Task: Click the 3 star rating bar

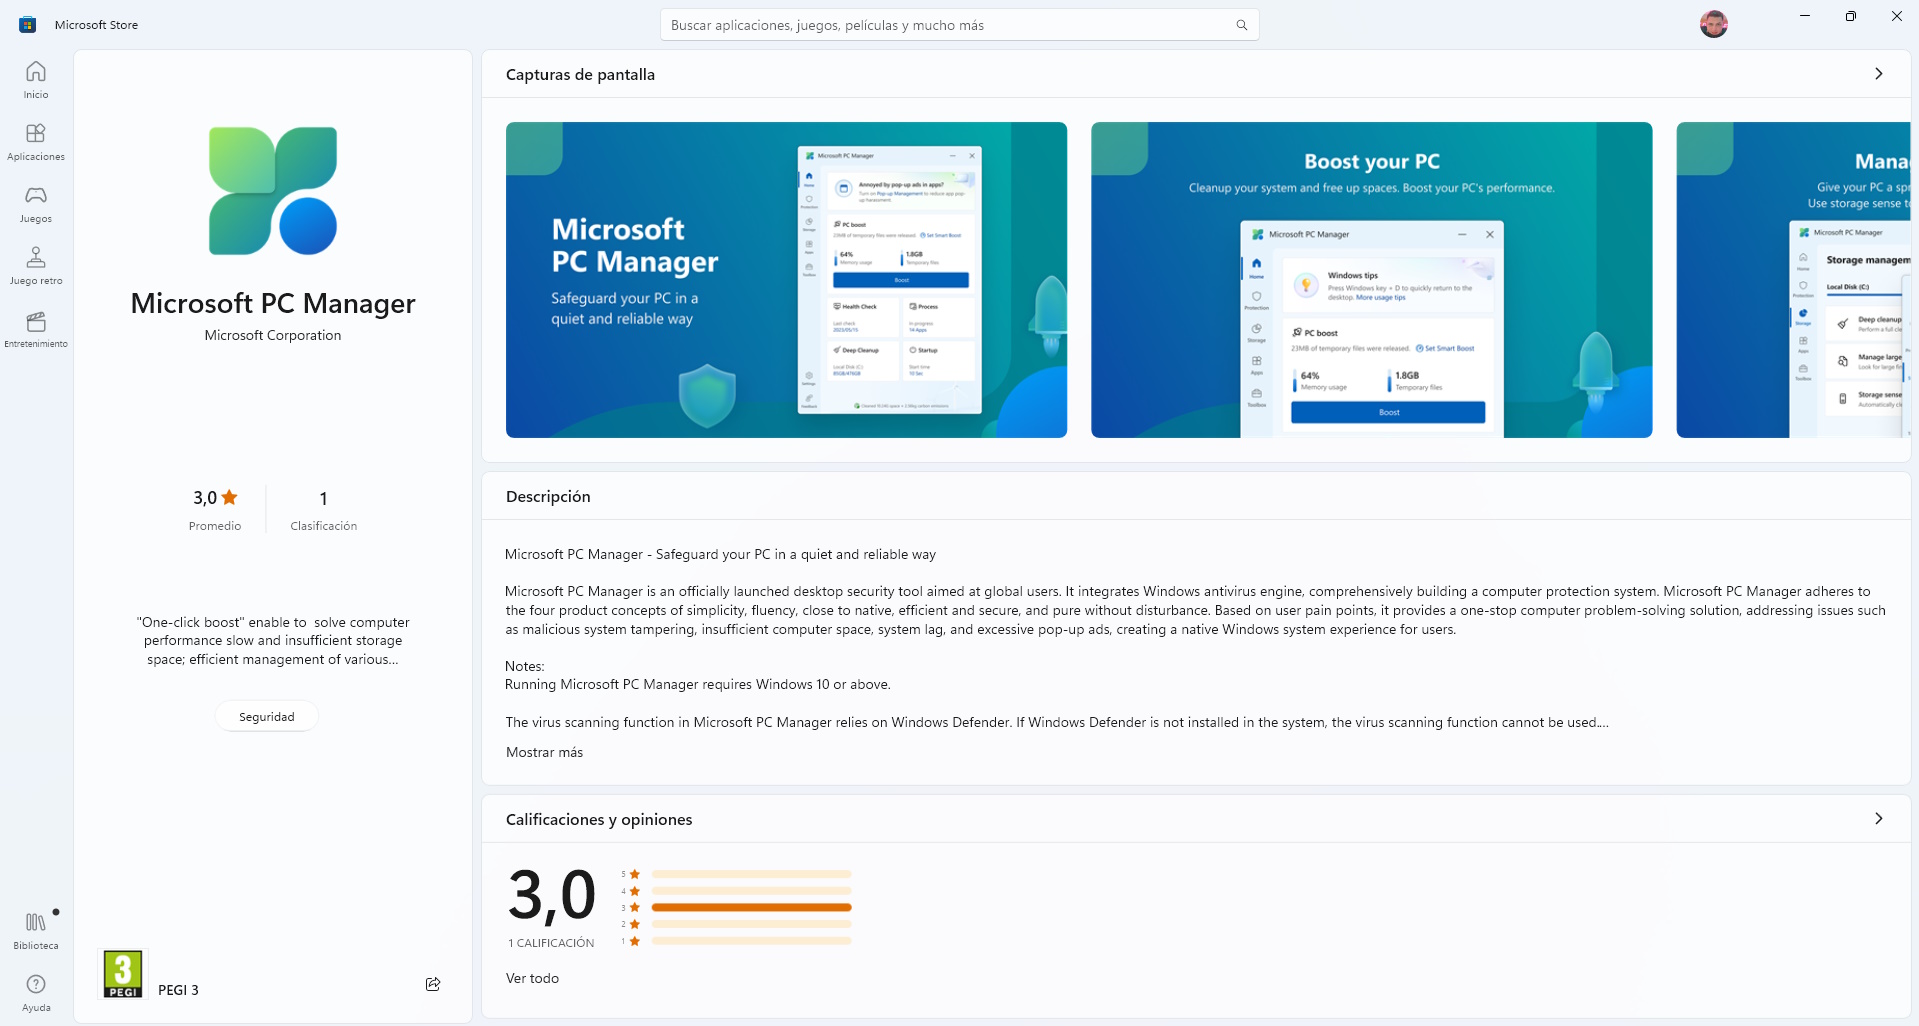Action: pos(751,908)
